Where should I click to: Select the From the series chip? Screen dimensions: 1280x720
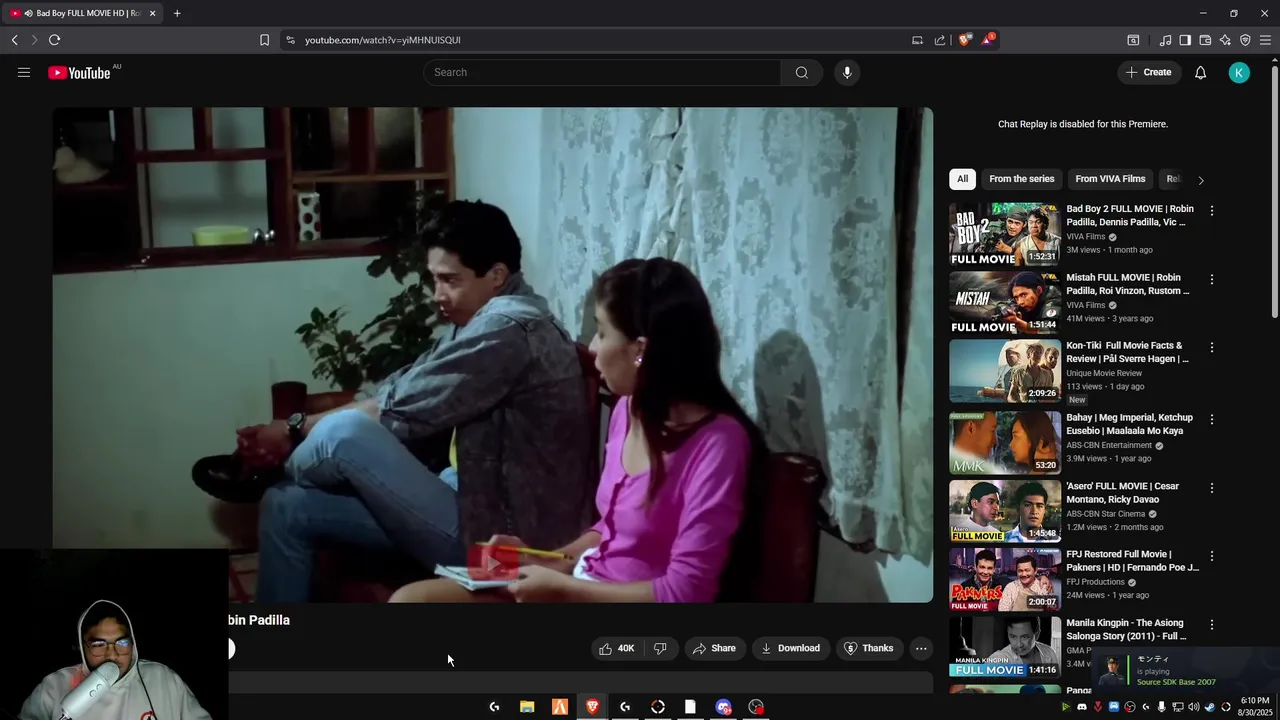click(1021, 179)
